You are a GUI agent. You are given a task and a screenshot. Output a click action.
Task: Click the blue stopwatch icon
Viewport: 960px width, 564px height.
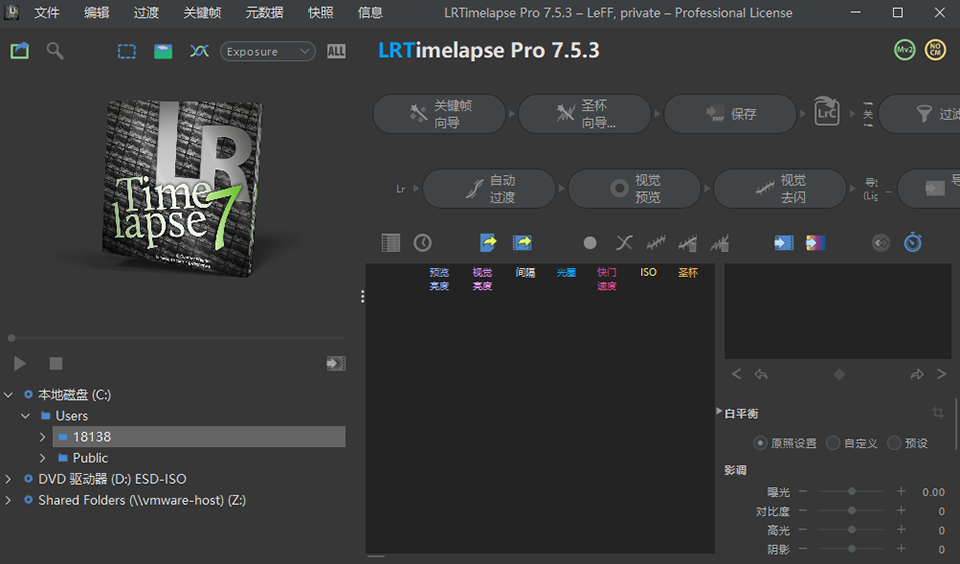(x=912, y=243)
